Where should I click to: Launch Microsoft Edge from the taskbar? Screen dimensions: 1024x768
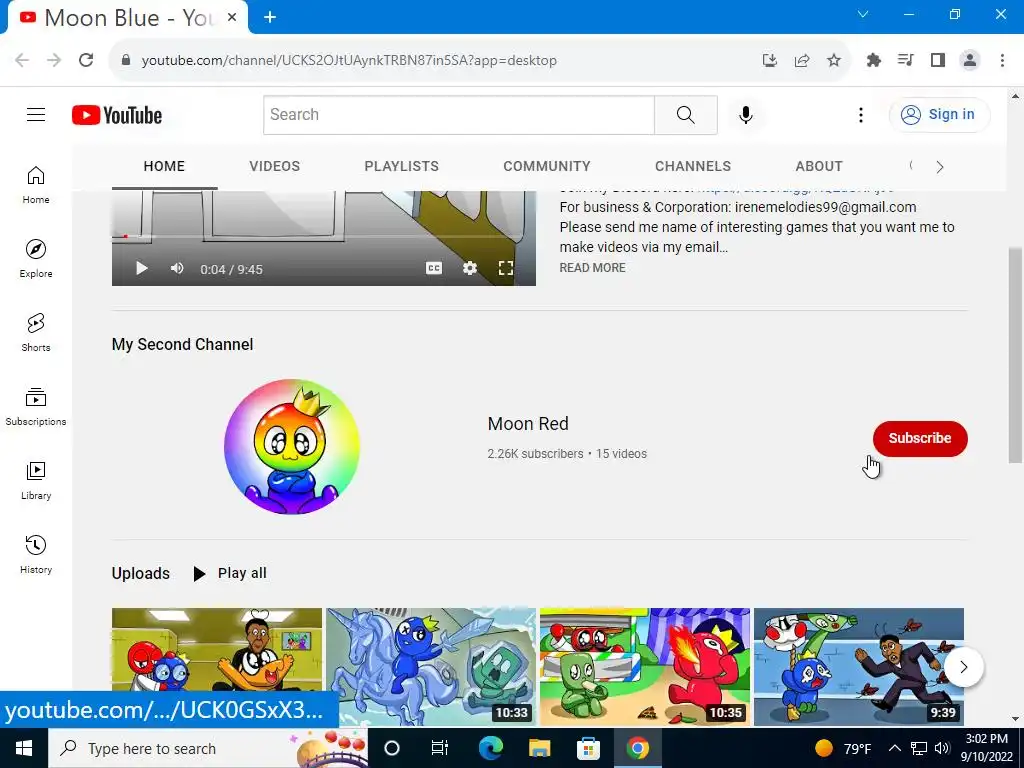(490, 748)
